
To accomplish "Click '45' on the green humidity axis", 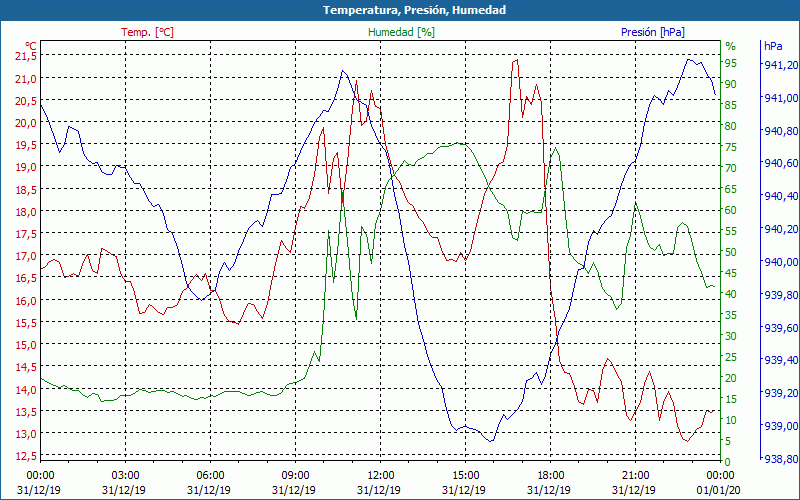I will 731,273.
